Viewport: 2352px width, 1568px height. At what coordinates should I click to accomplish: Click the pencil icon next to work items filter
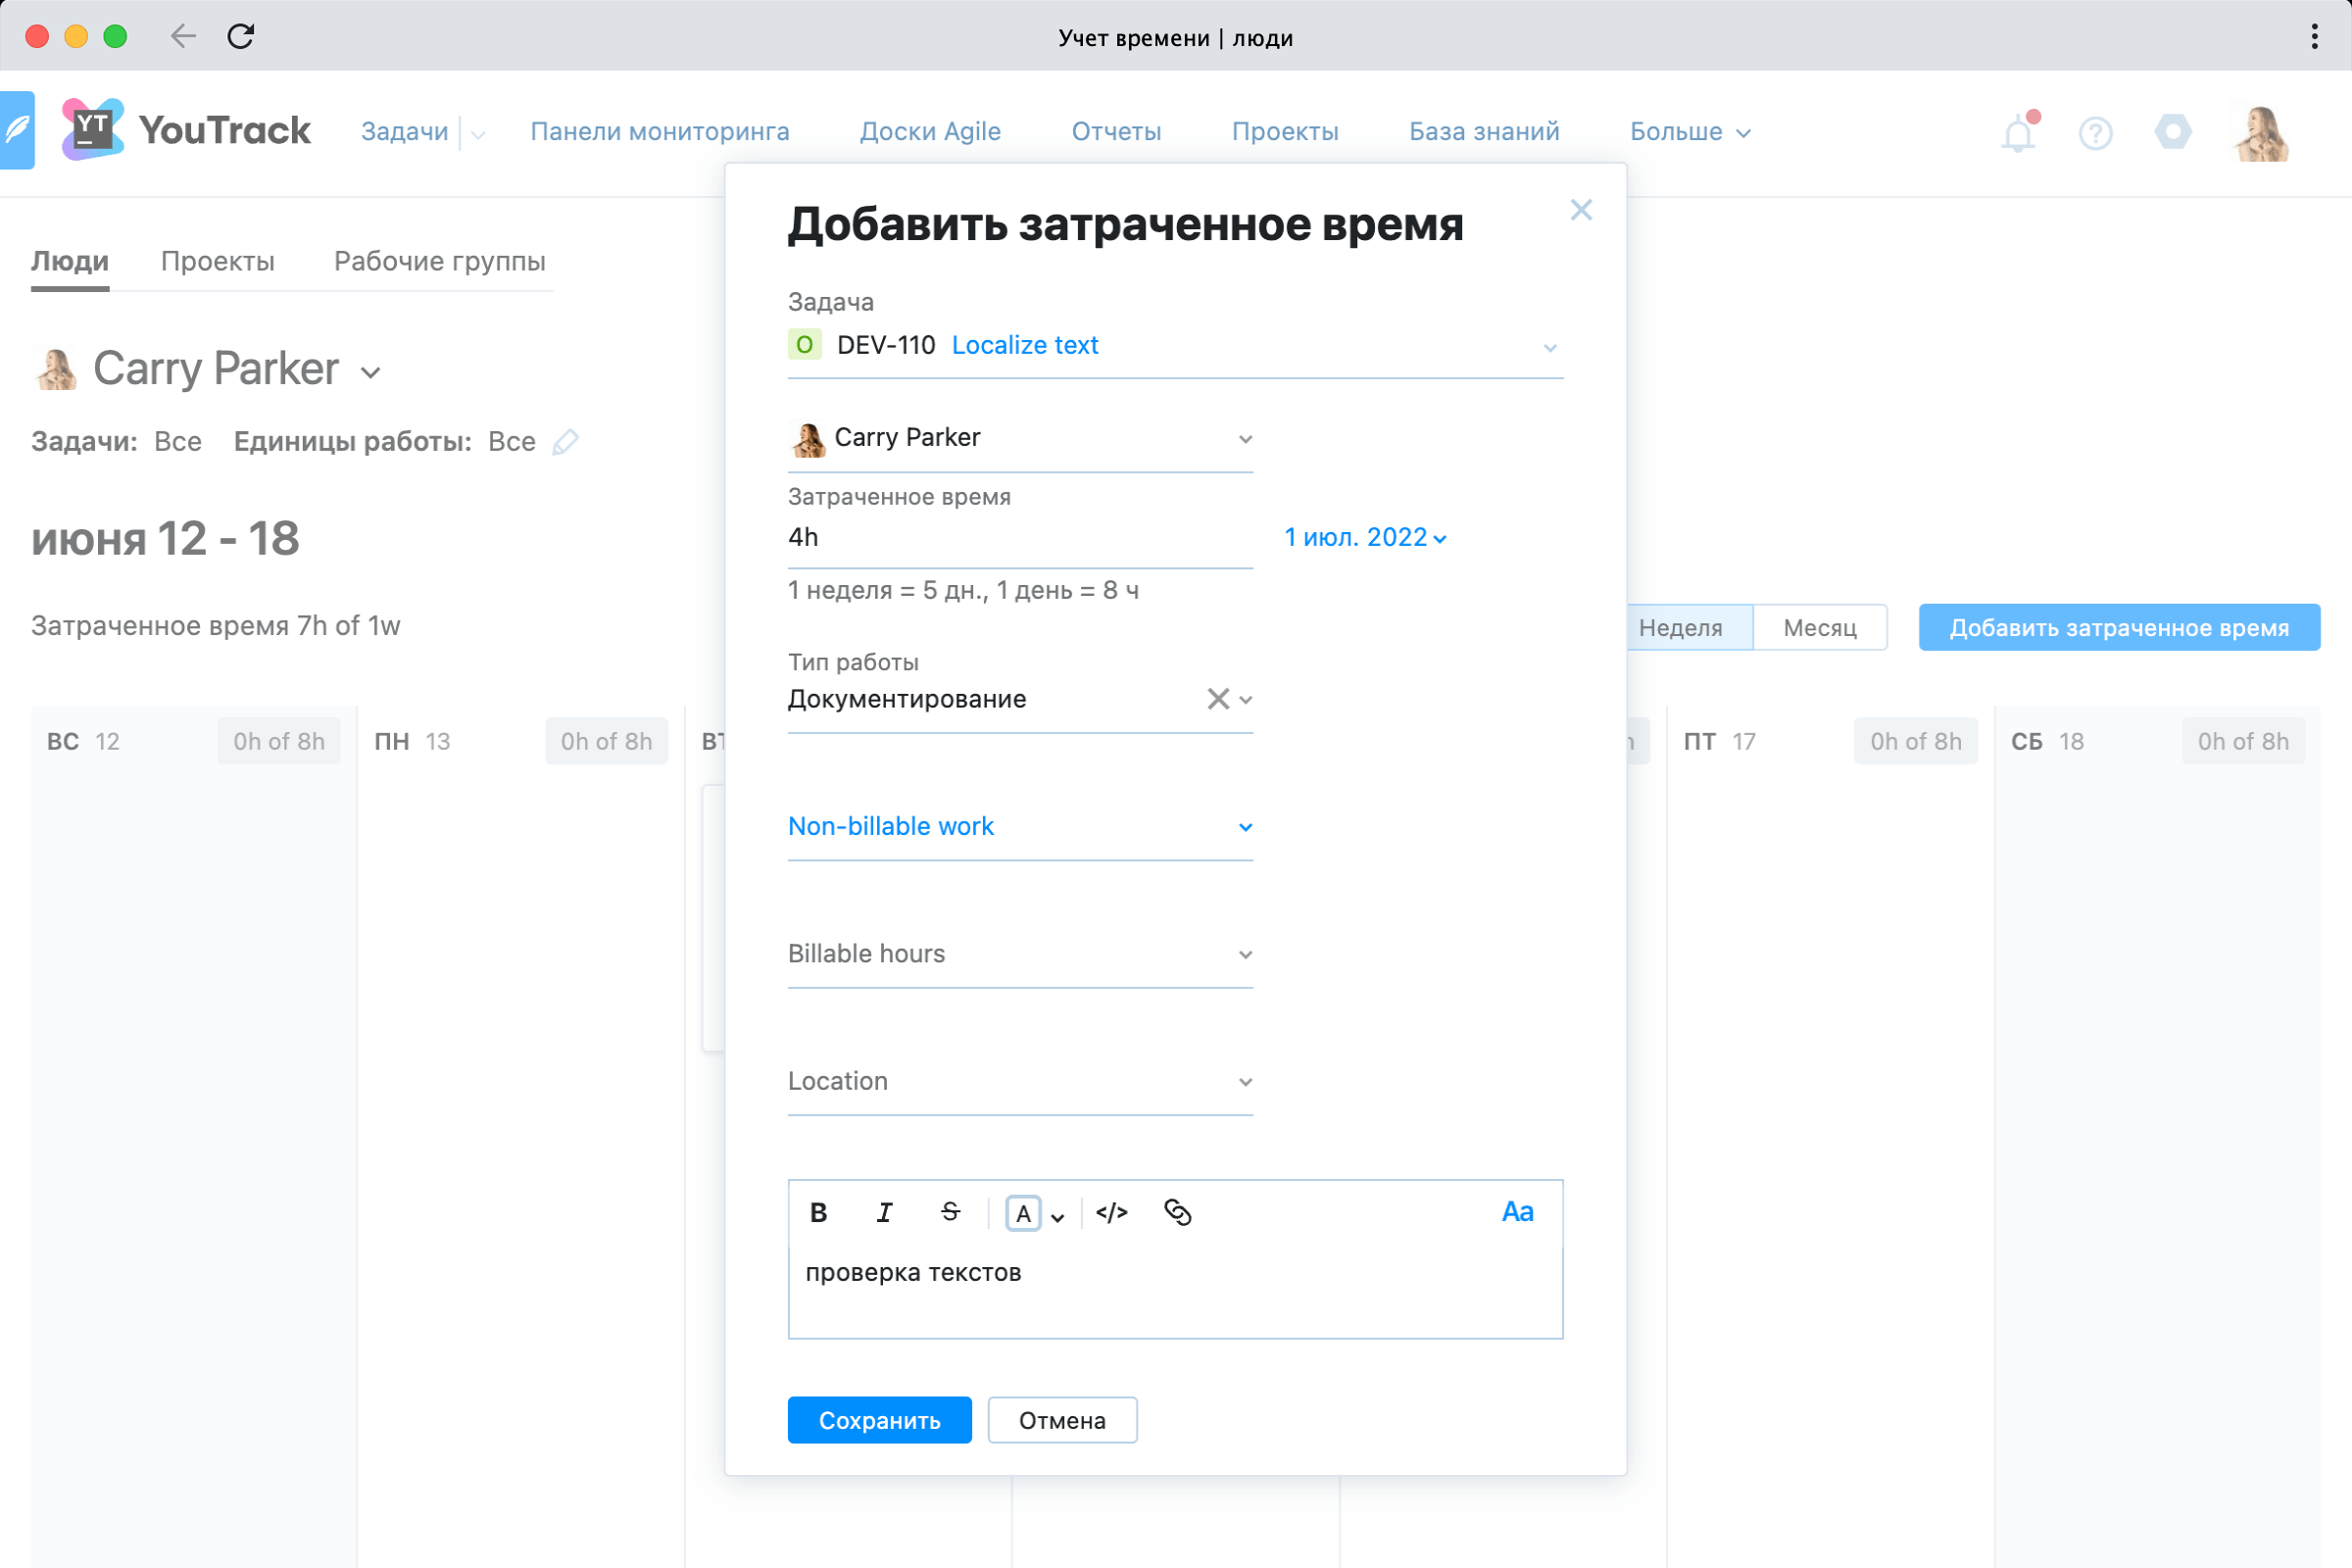coord(566,441)
